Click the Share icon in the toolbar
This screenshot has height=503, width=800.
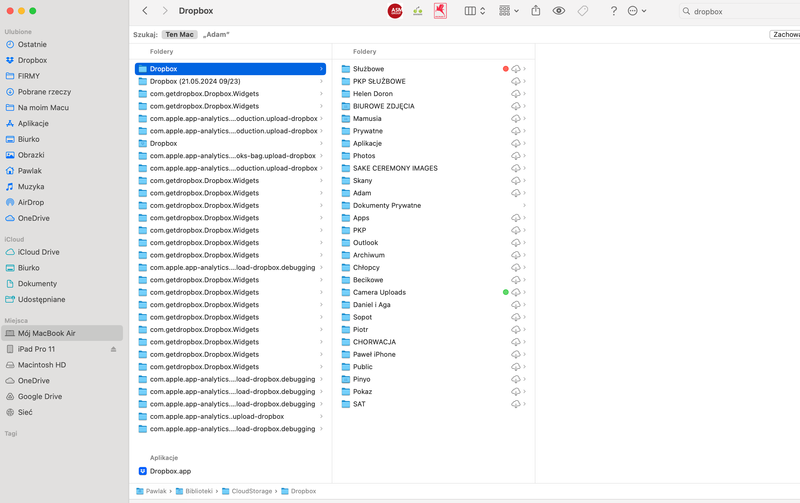coord(536,11)
